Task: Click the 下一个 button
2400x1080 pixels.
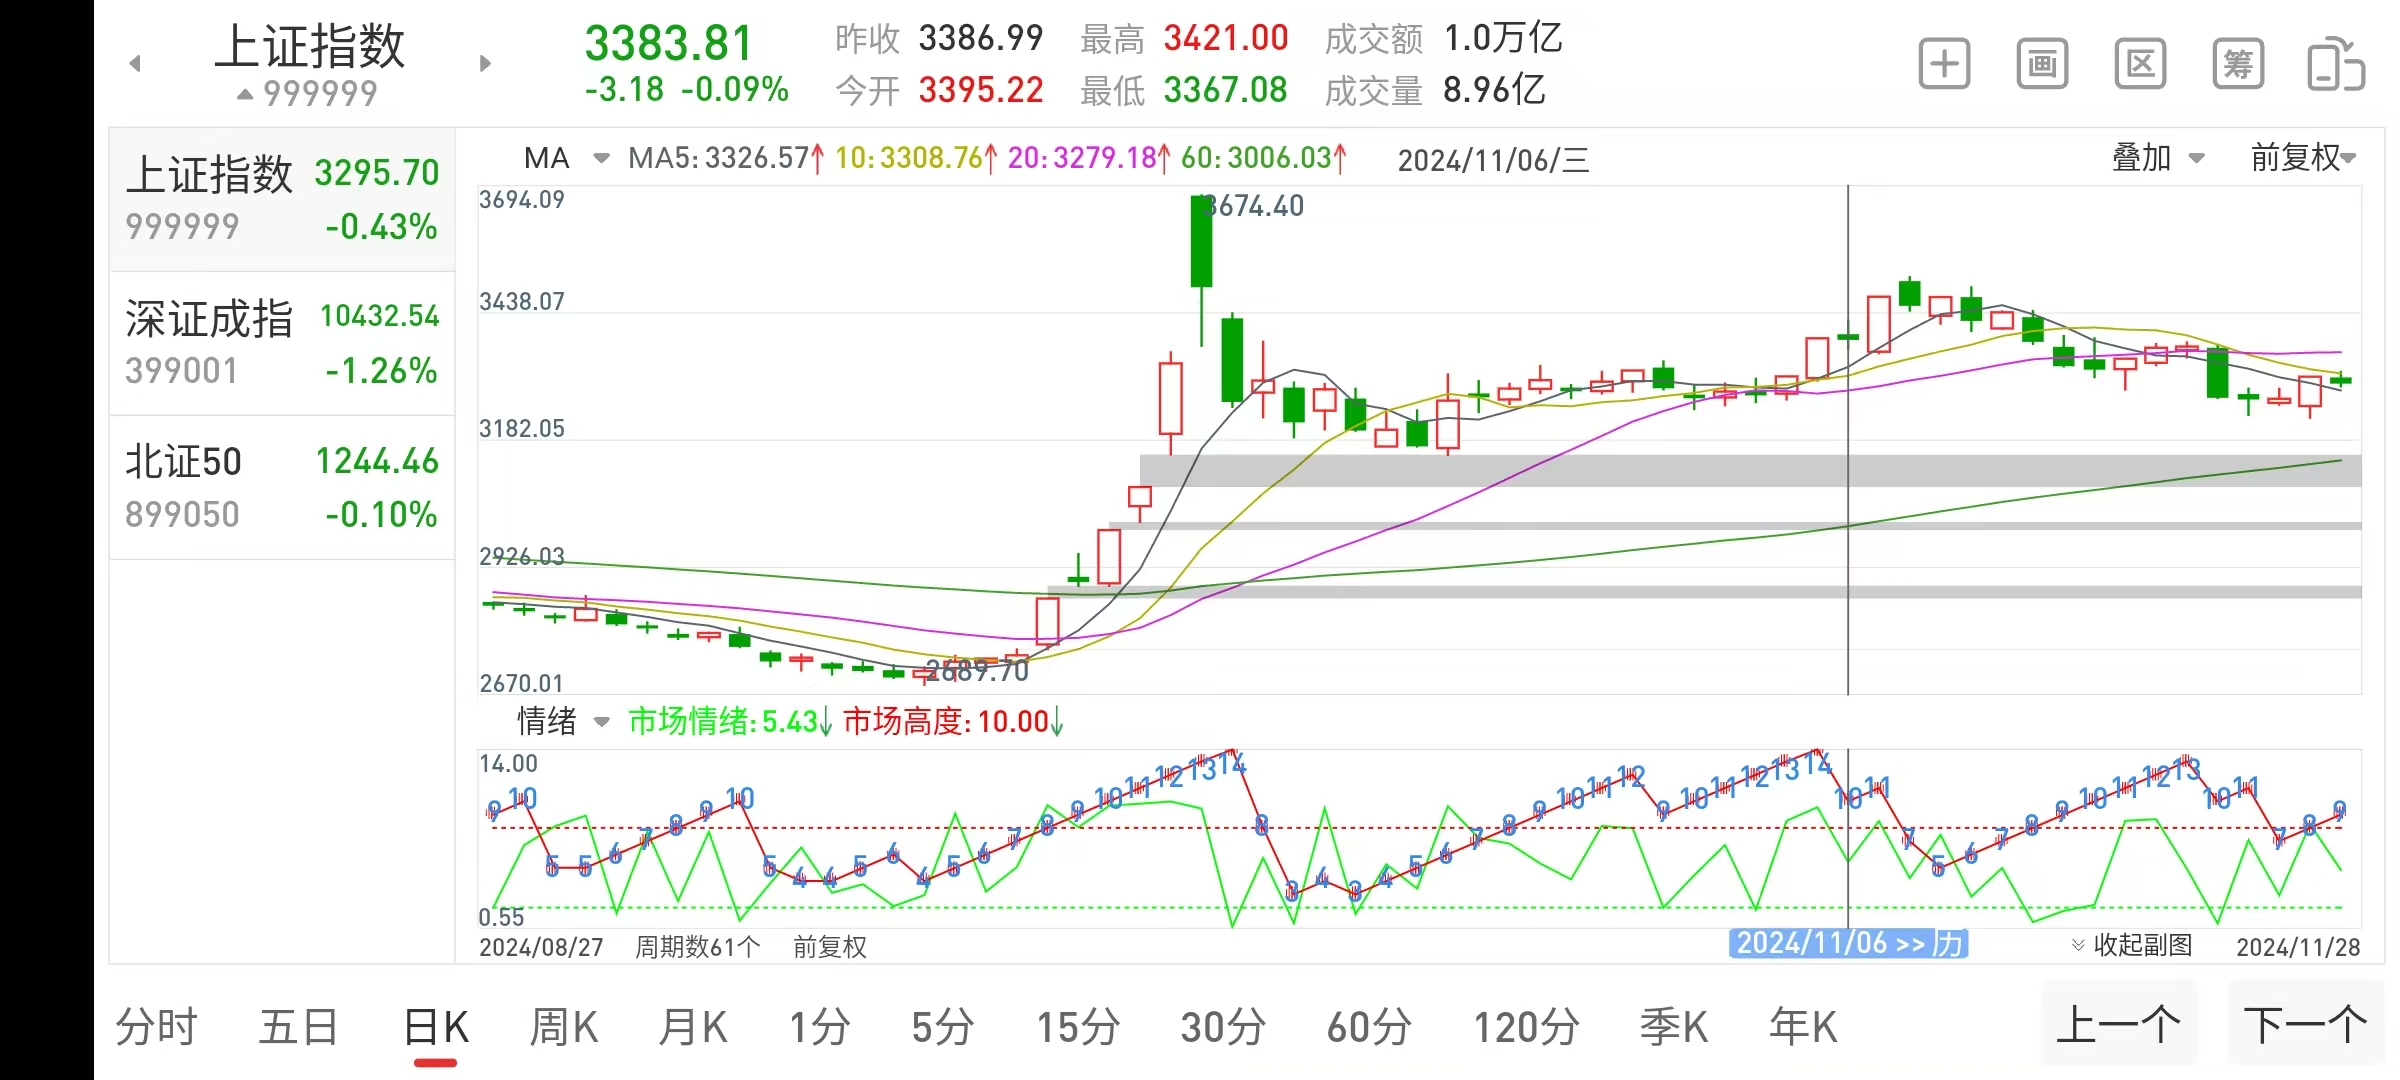Action: tap(2305, 1025)
